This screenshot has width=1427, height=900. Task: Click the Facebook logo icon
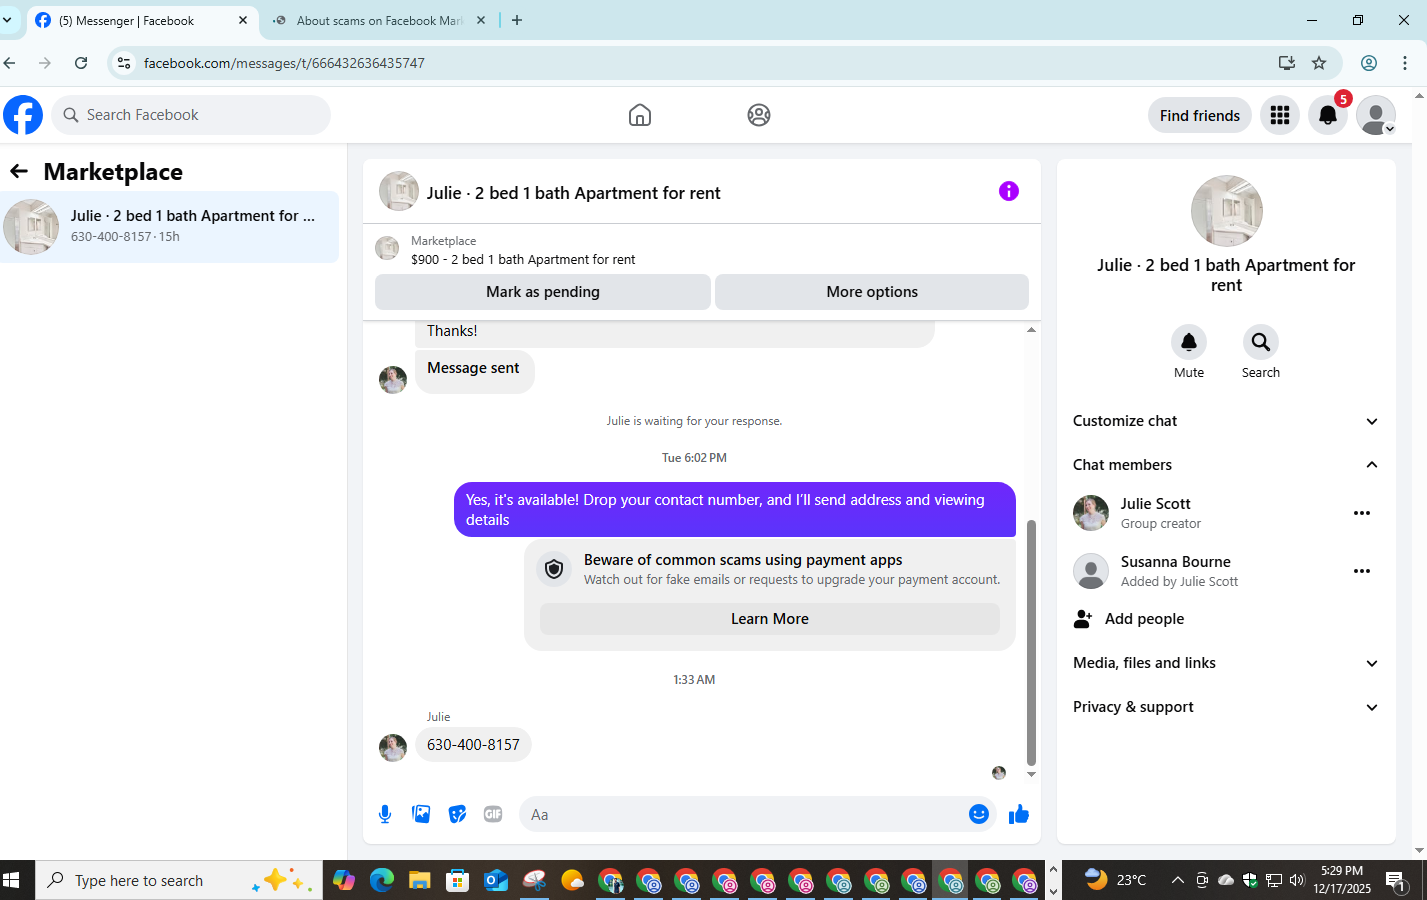click(x=23, y=115)
